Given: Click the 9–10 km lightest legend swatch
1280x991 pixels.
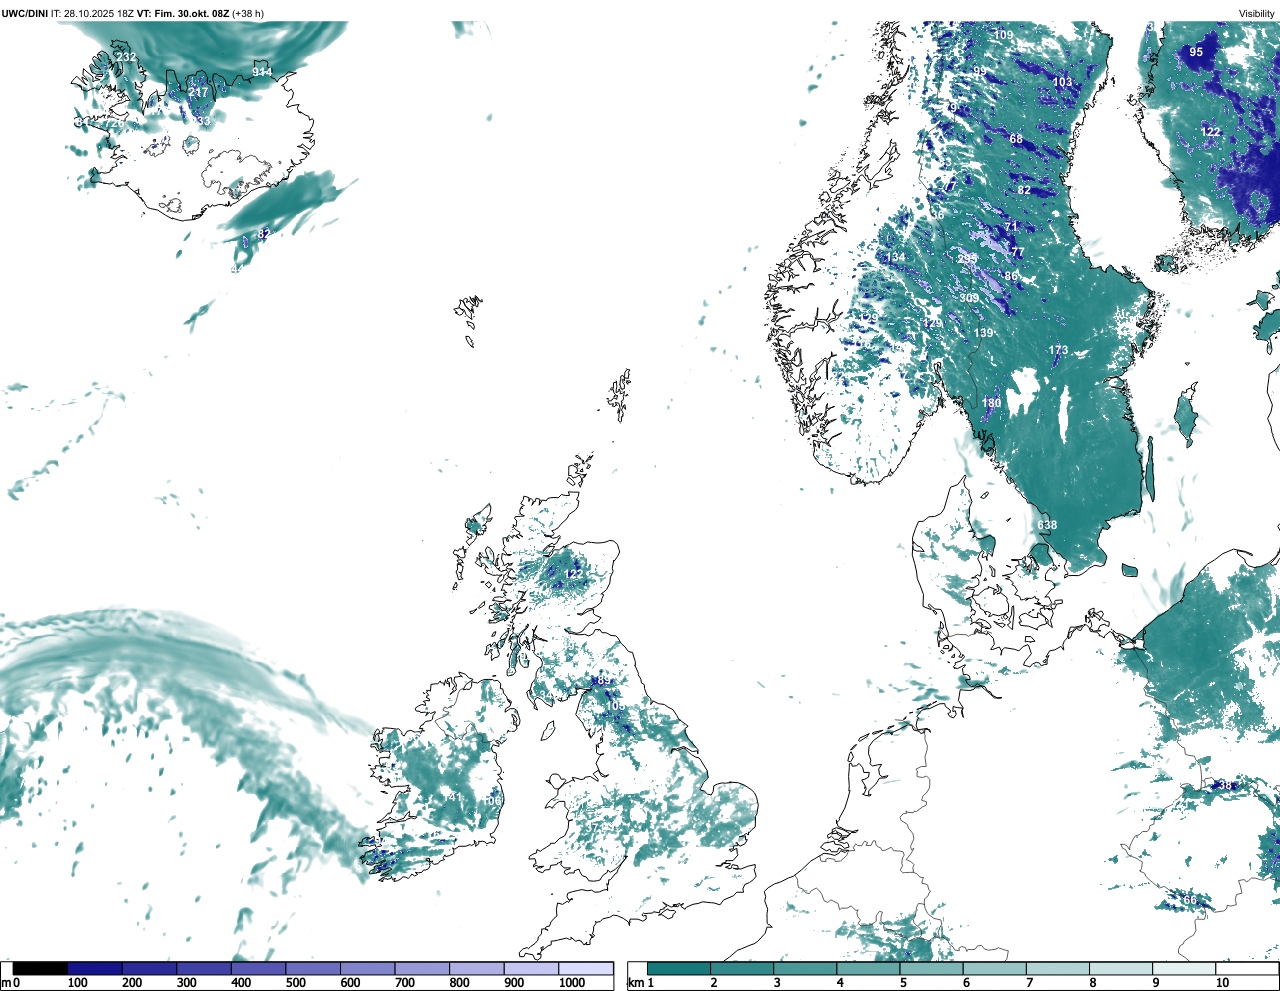Looking at the screenshot, I should click(x=1183, y=969).
